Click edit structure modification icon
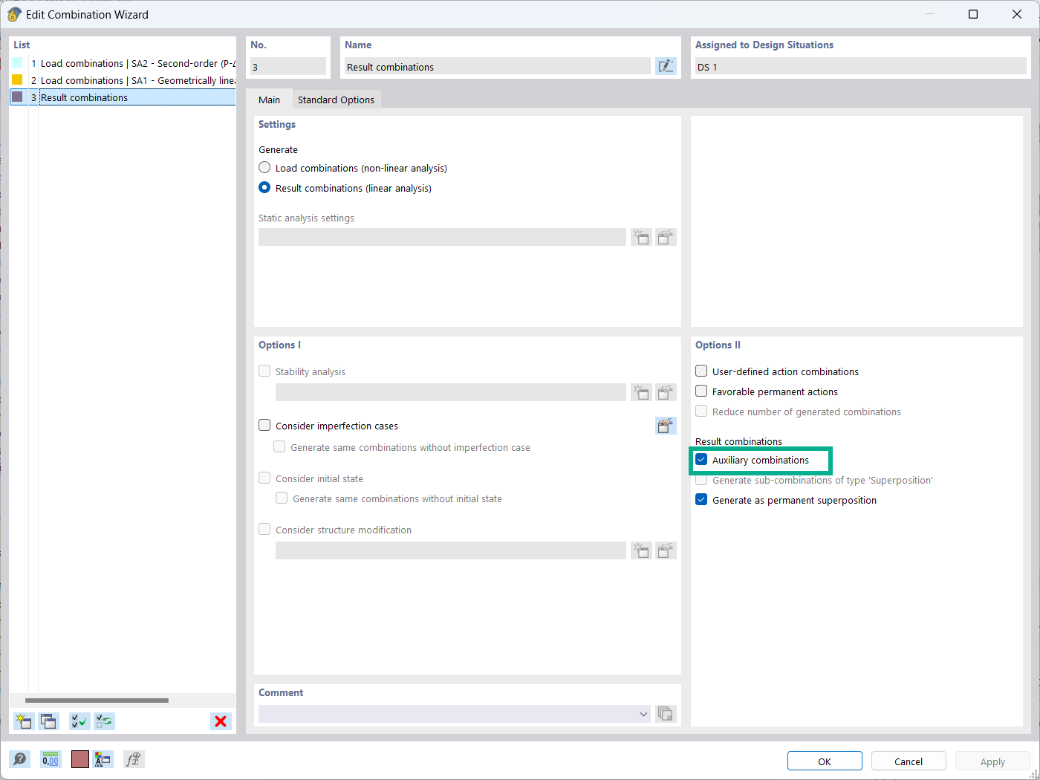 tap(665, 551)
